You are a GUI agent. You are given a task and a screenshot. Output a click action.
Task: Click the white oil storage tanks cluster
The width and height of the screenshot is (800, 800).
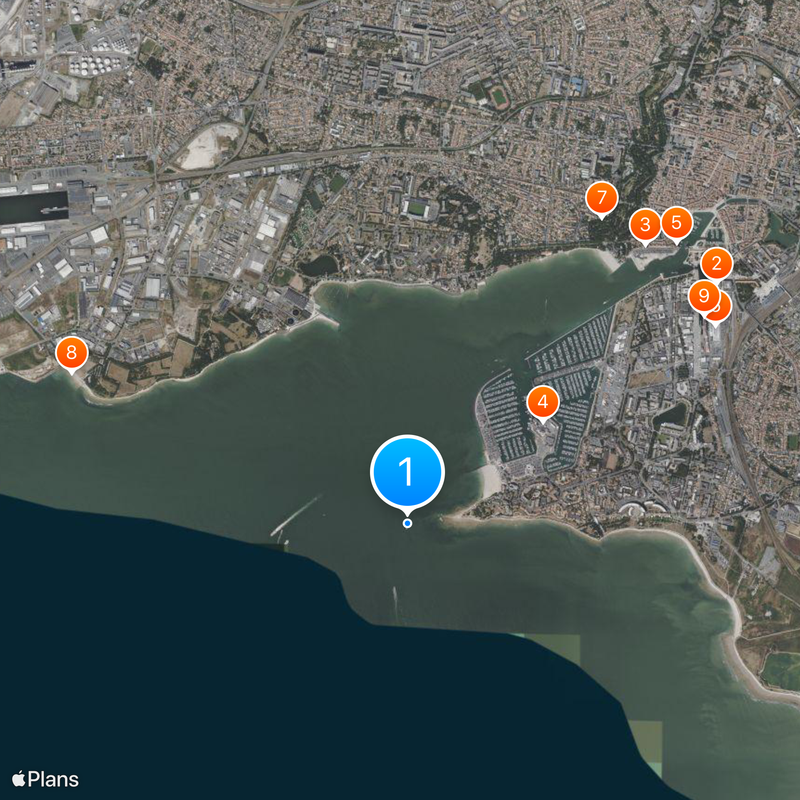click(95, 64)
